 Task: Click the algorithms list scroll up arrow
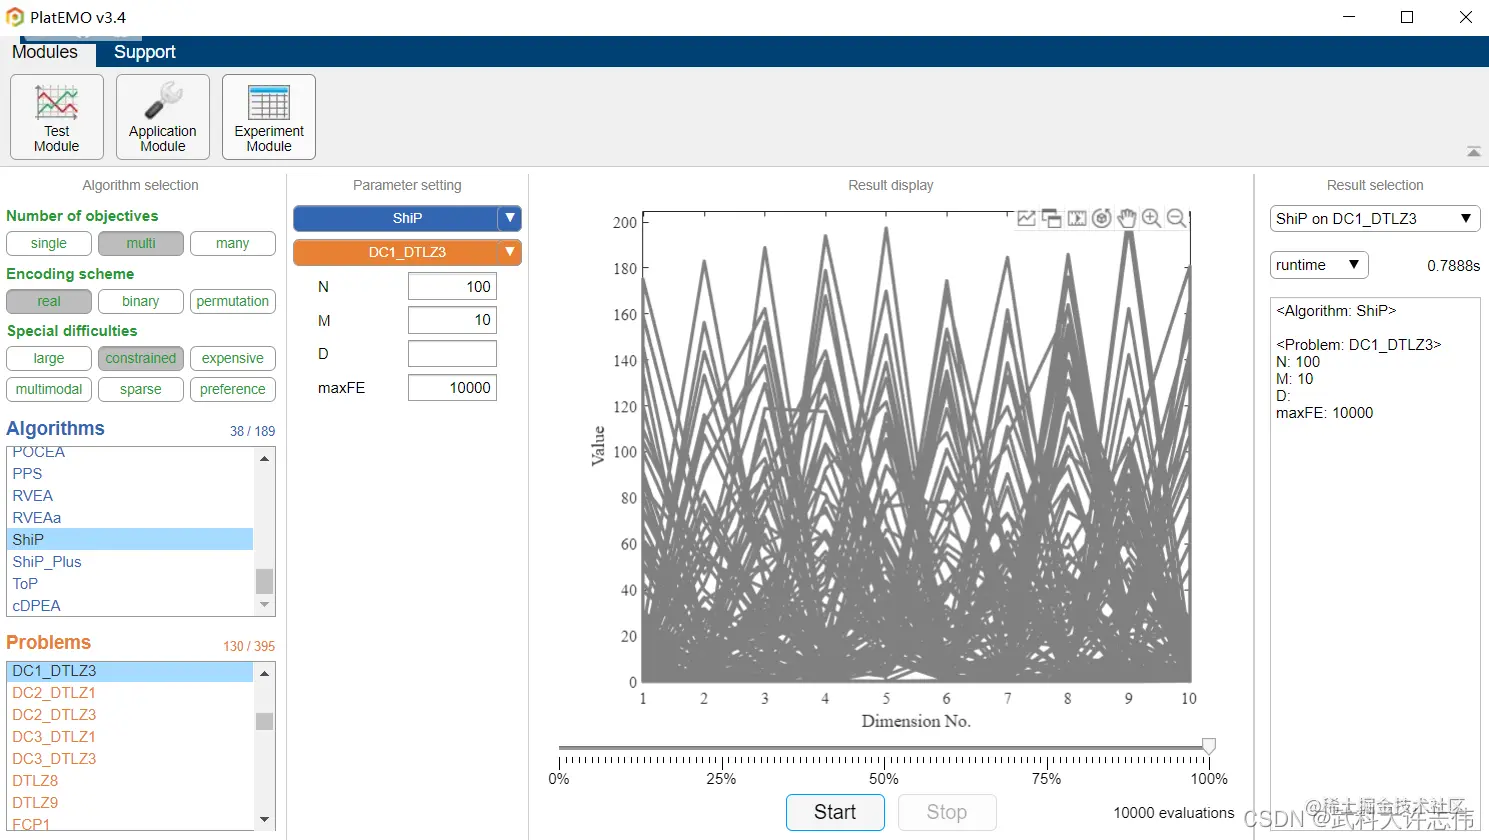click(x=264, y=458)
